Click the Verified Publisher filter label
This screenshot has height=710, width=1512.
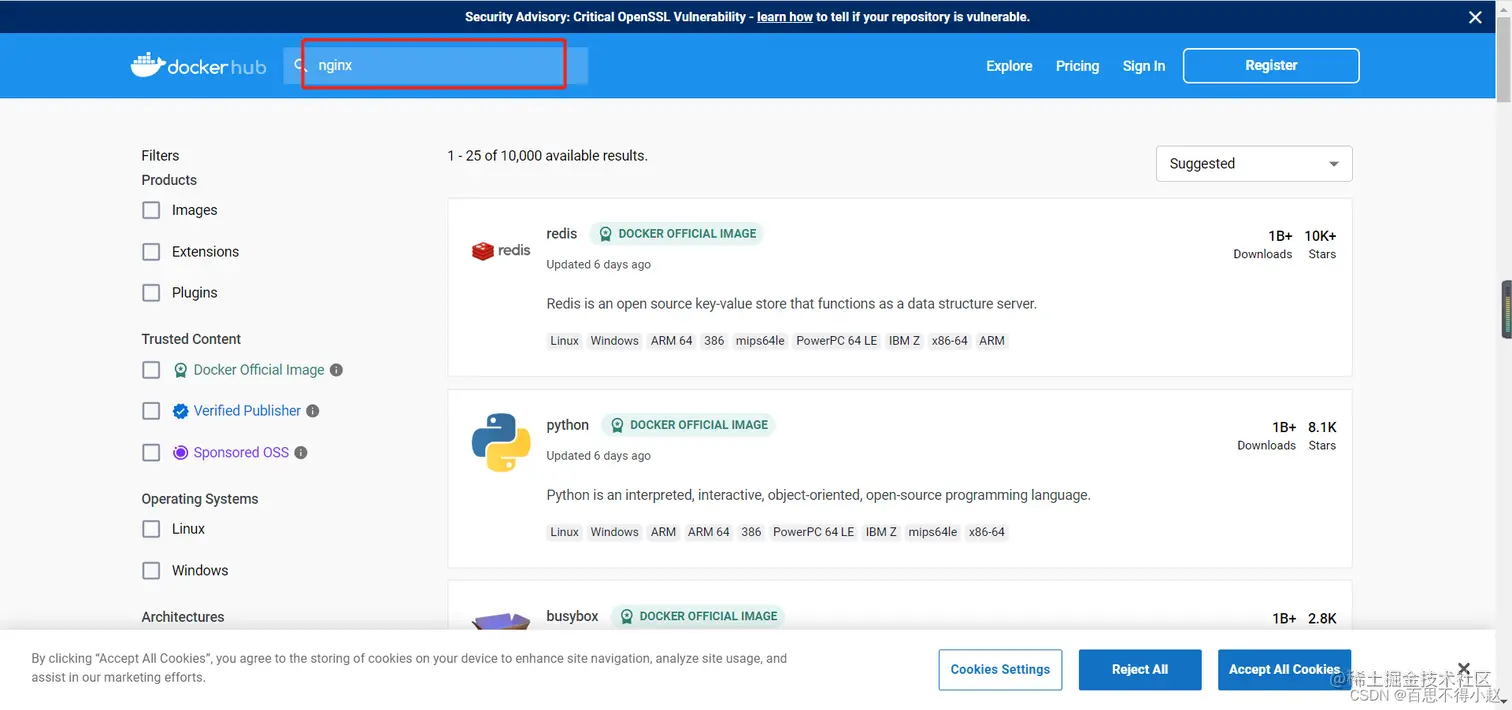(247, 411)
